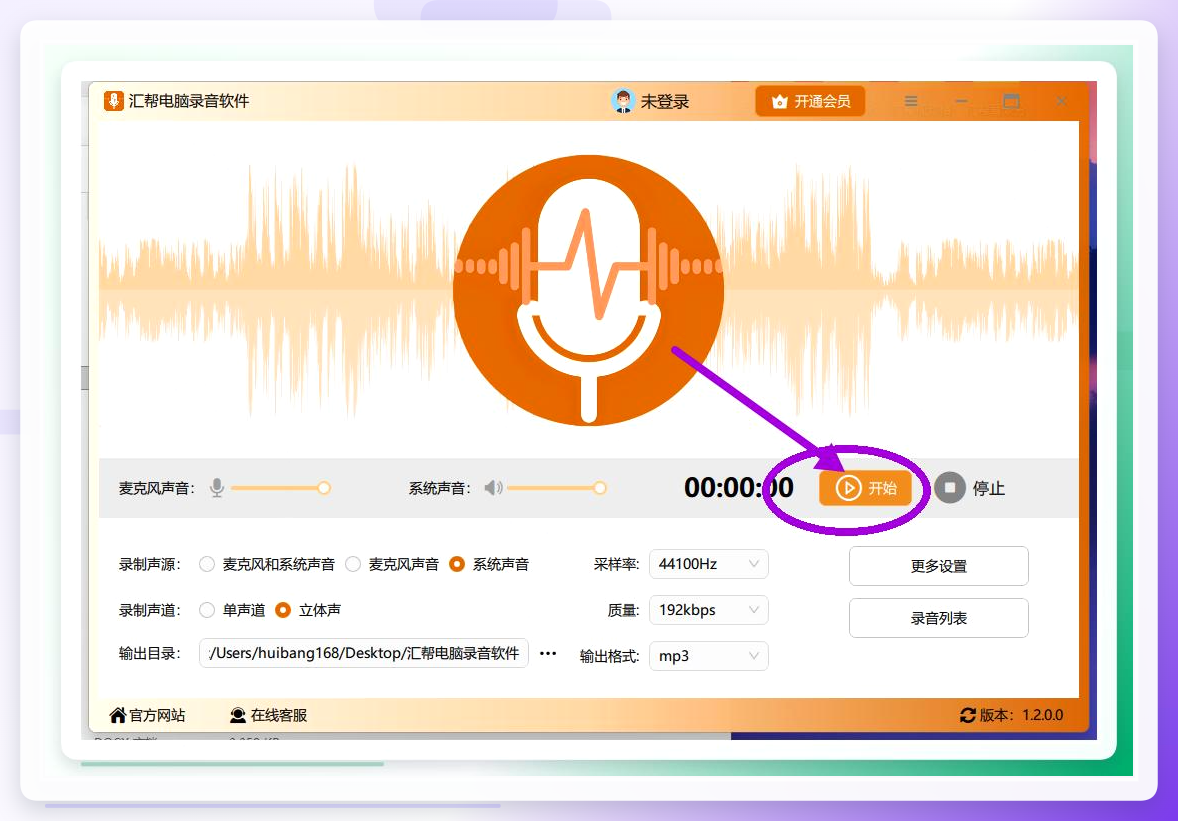Viewport: 1178px width, 821px height.
Task: Click the refresh icon beside 版本
Action: click(x=968, y=715)
